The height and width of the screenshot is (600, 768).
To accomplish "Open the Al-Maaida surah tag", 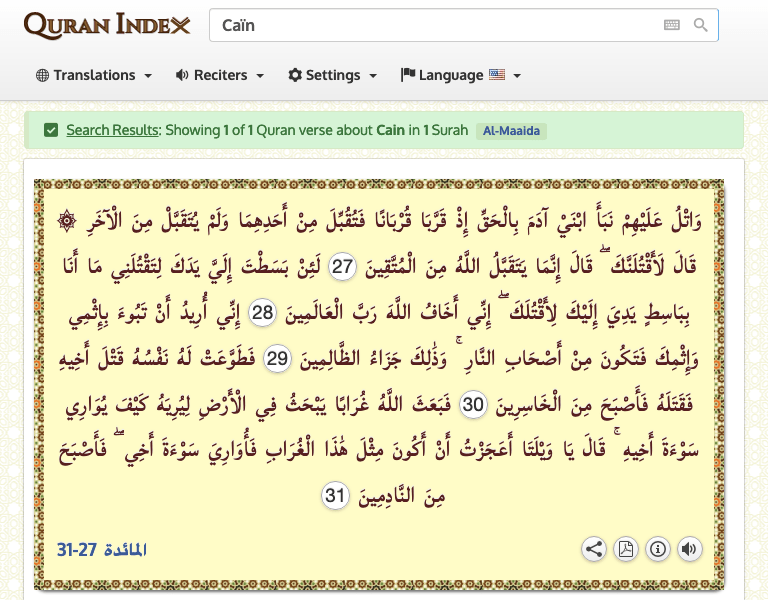I will (511, 131).
